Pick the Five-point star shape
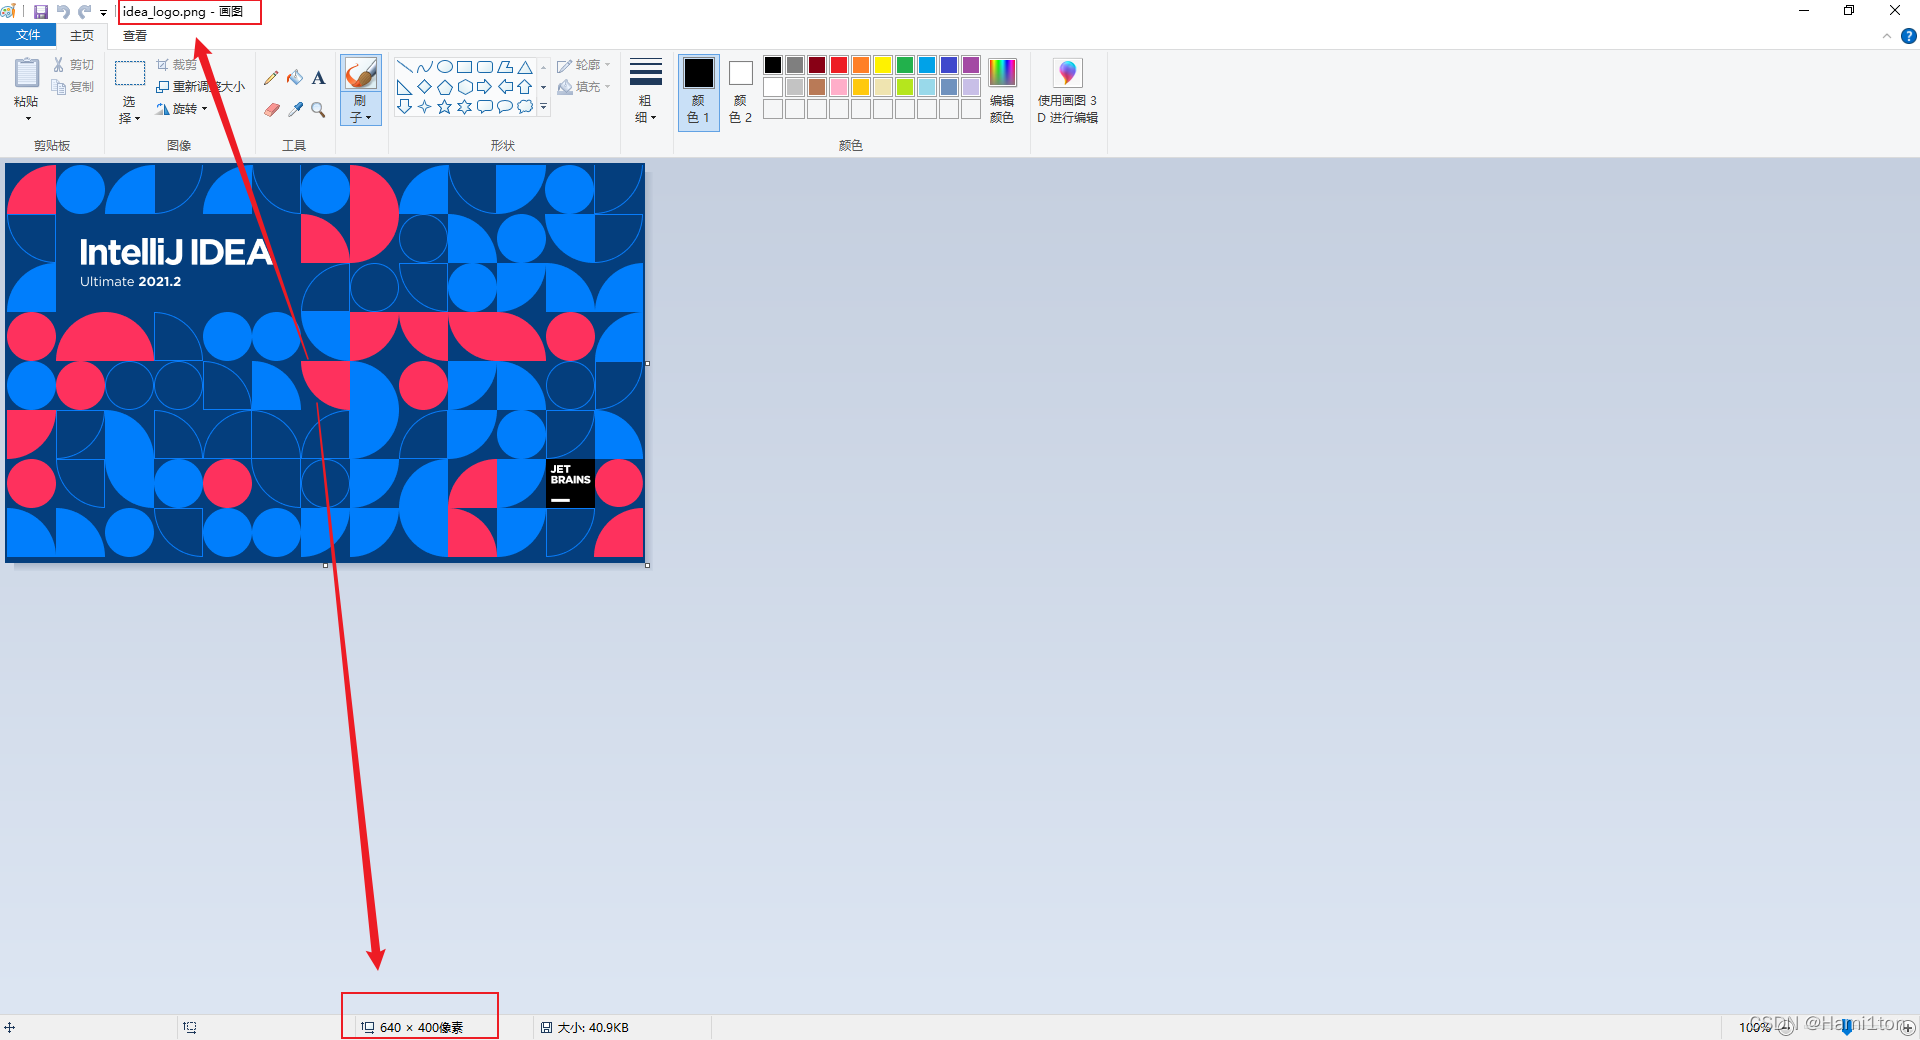 pos(444,106)
